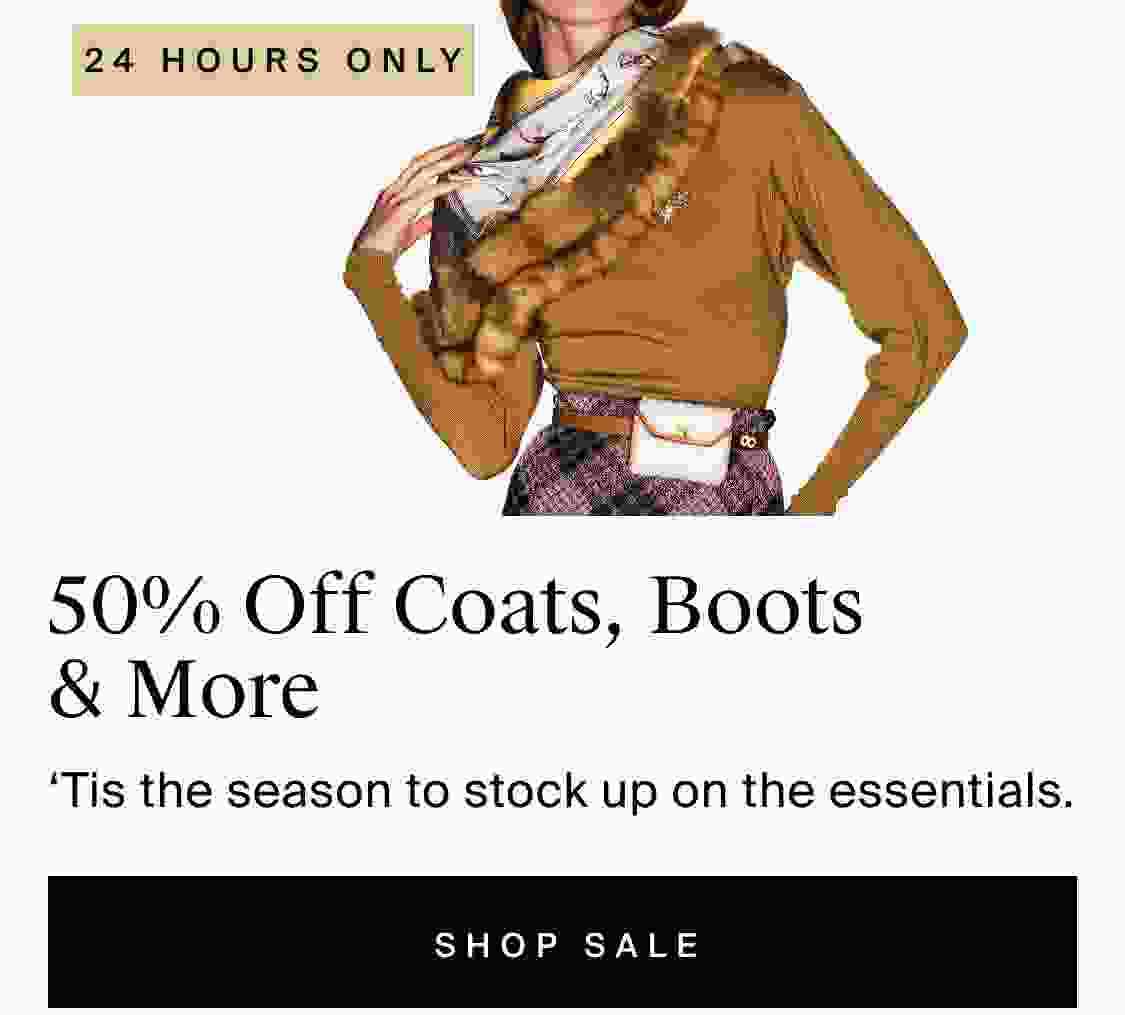Click the word Boots in headline
The width and height of the screenshot is (1125, 1015).
(756, 605)
